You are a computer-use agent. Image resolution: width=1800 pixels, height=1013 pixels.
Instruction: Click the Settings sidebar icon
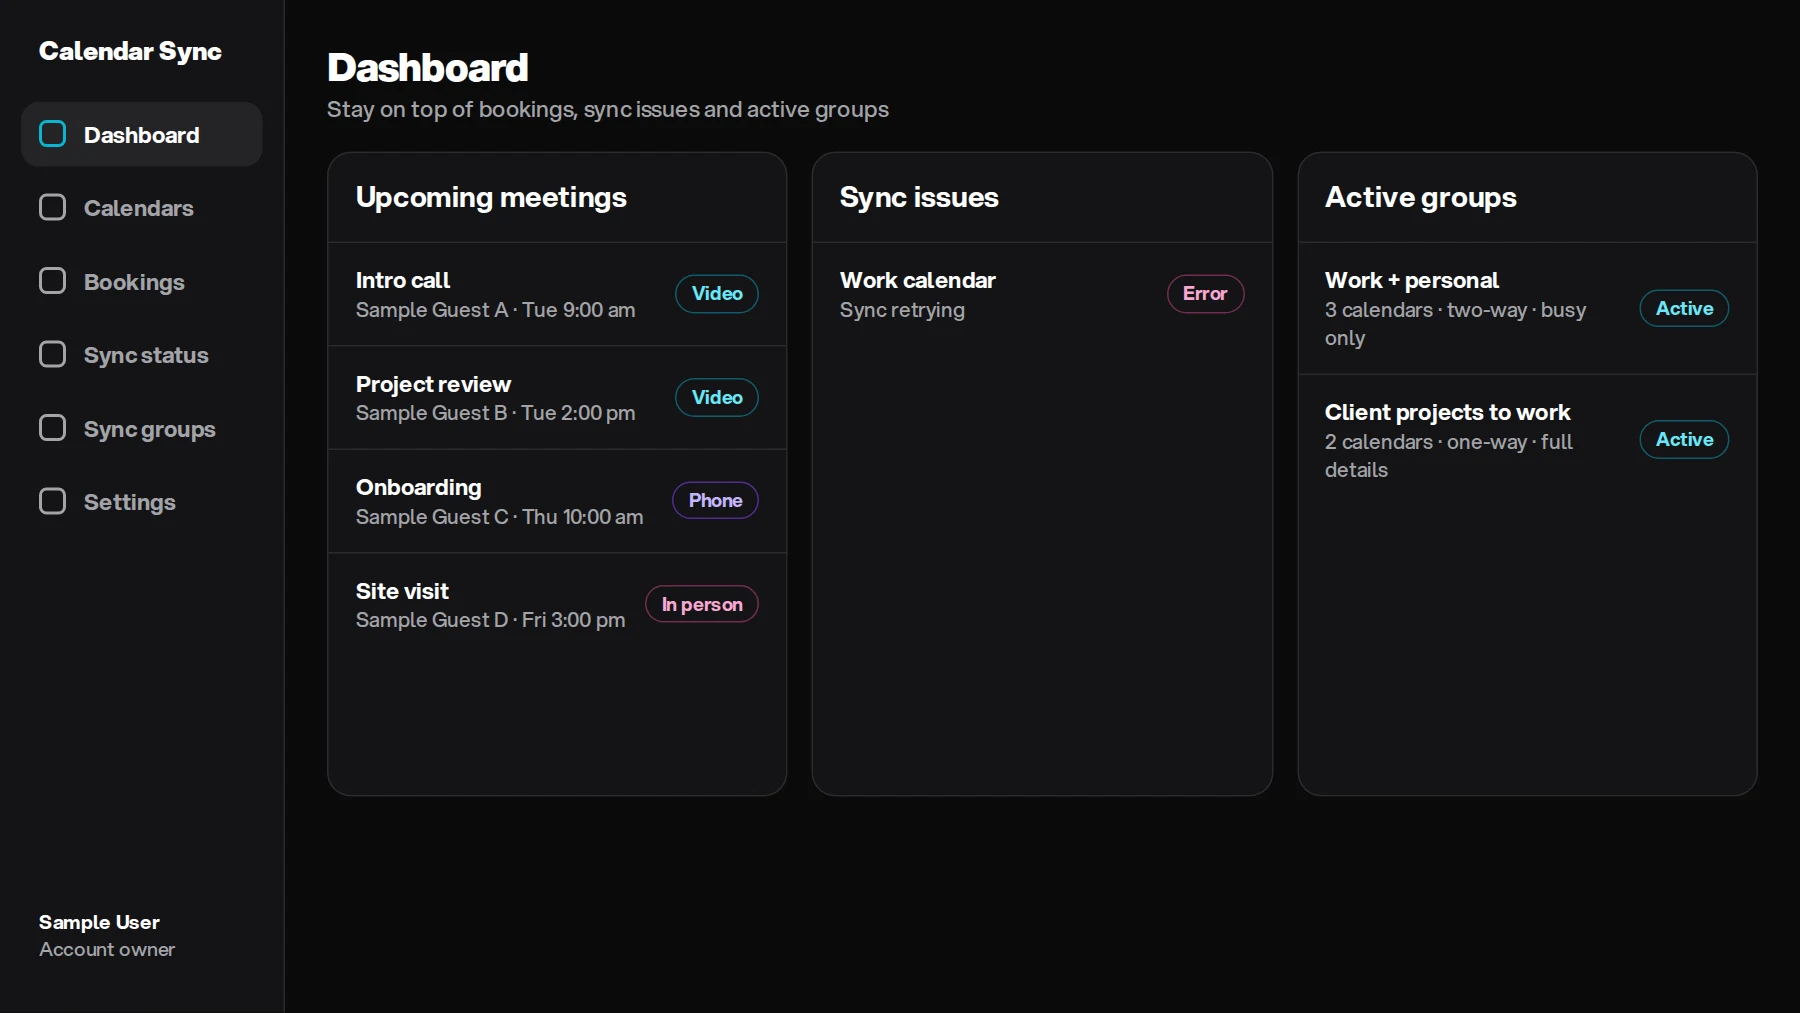[x=52, y=501]
